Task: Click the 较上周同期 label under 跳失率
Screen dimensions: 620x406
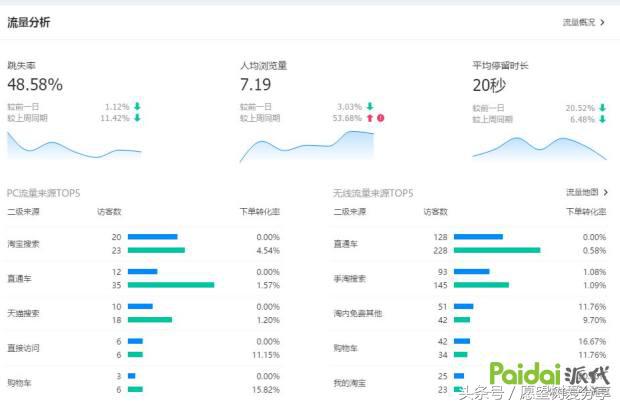Action: point(27,118)
